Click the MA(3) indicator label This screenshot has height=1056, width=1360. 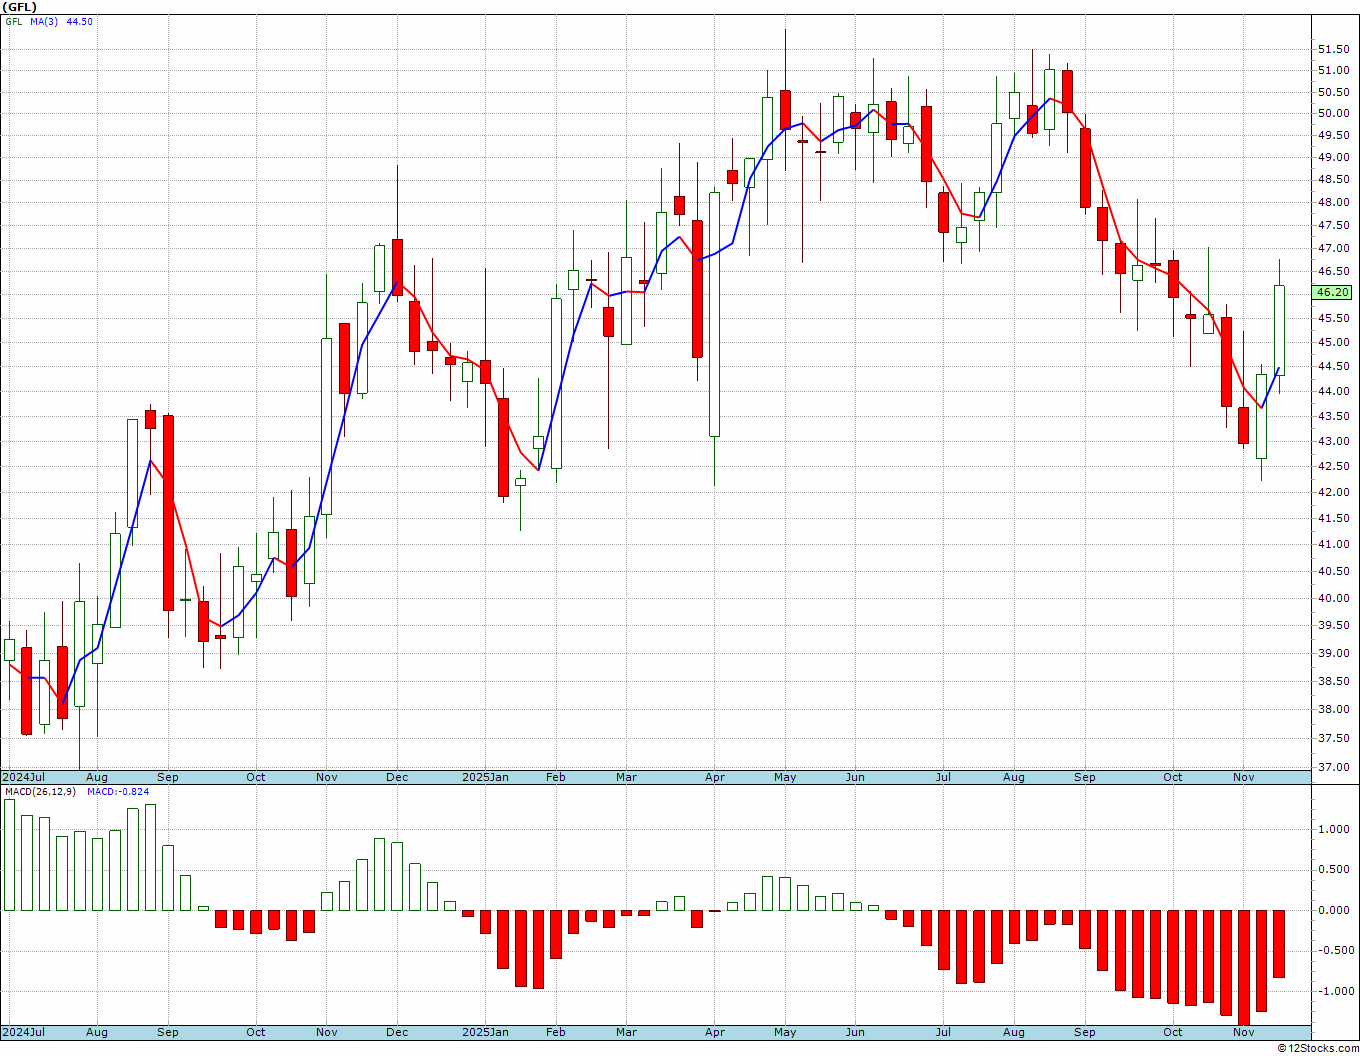[x=45, y=22]
